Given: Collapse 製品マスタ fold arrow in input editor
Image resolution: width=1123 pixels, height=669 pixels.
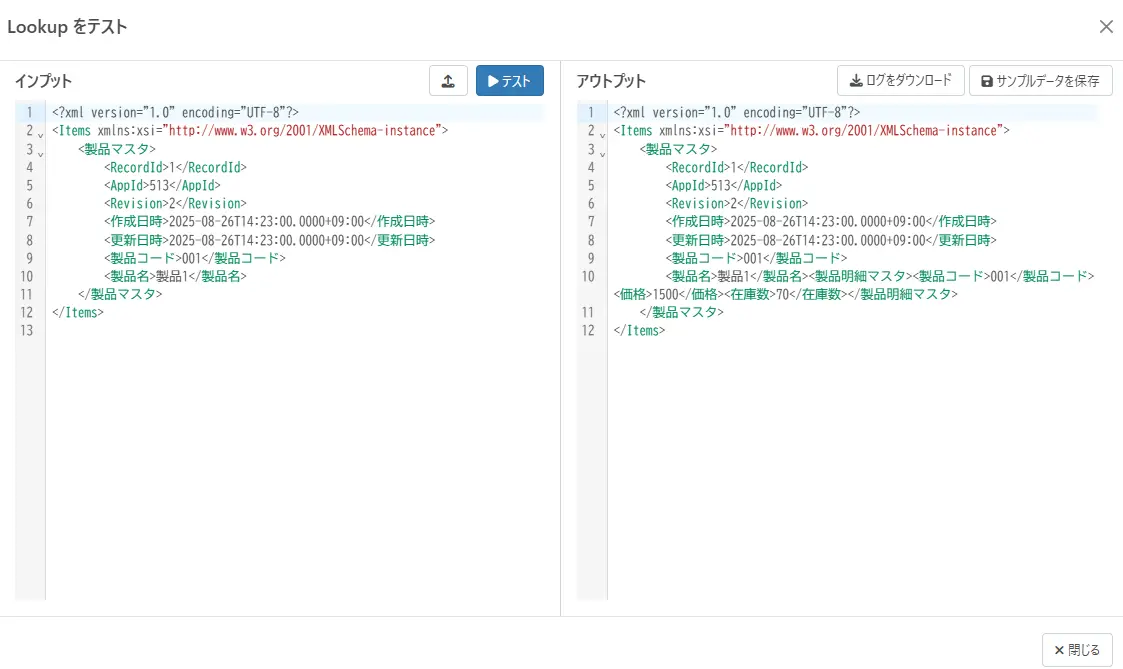Looking at the screenshot, I should [41, 154].
